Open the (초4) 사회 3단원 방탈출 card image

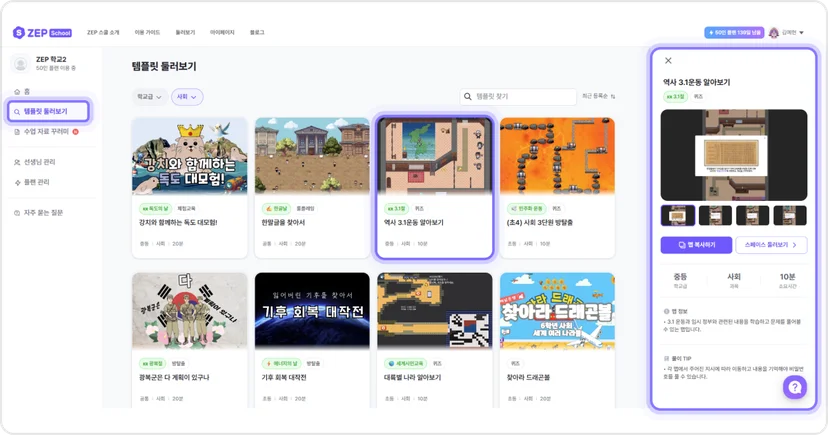point(557,156)
